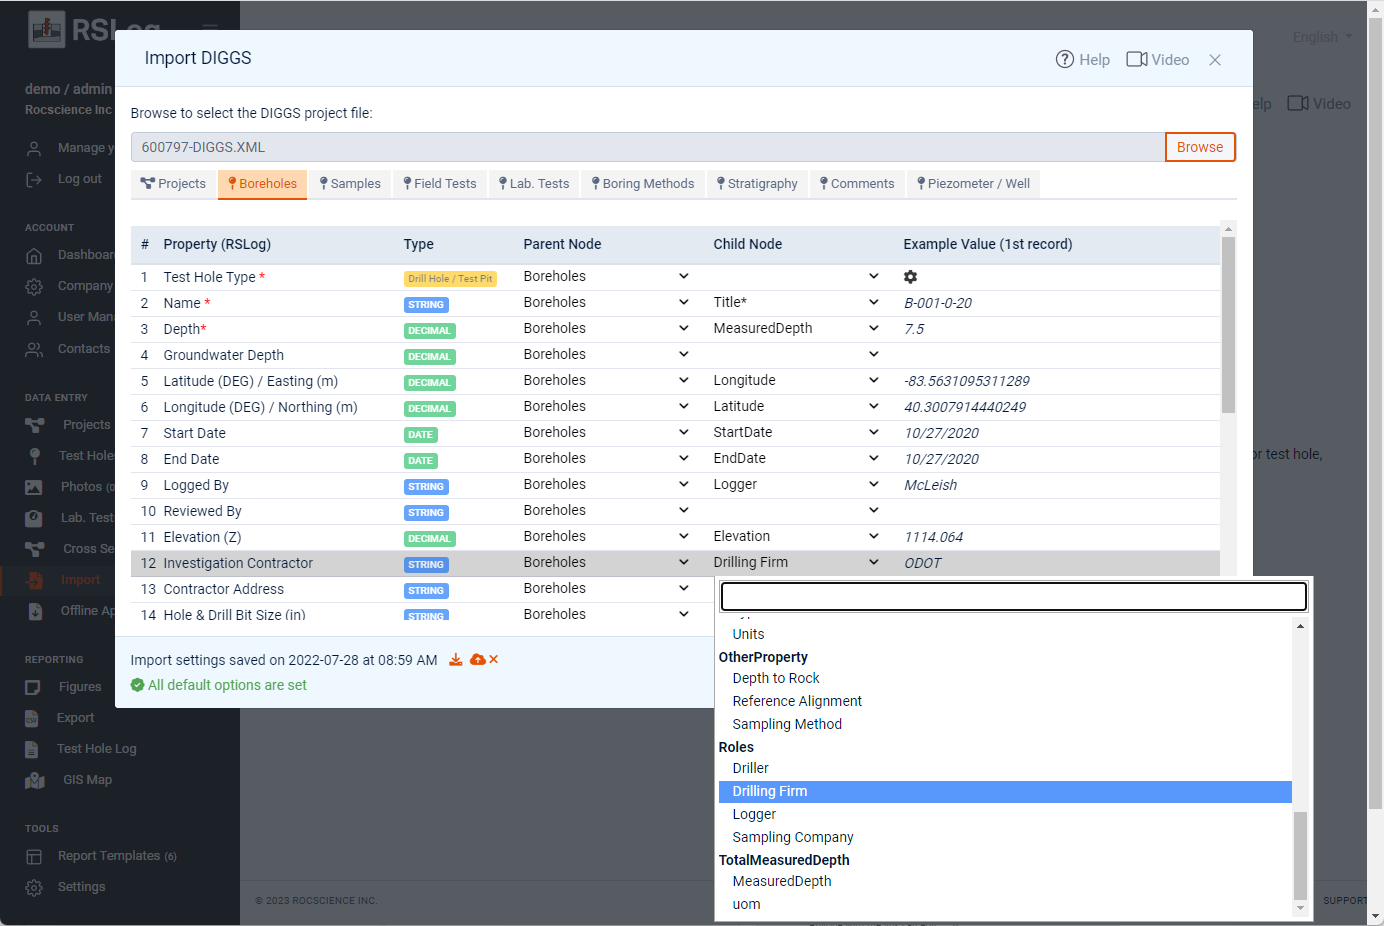Click the GIS Map icon in sidebar

(x=35, y=780)
